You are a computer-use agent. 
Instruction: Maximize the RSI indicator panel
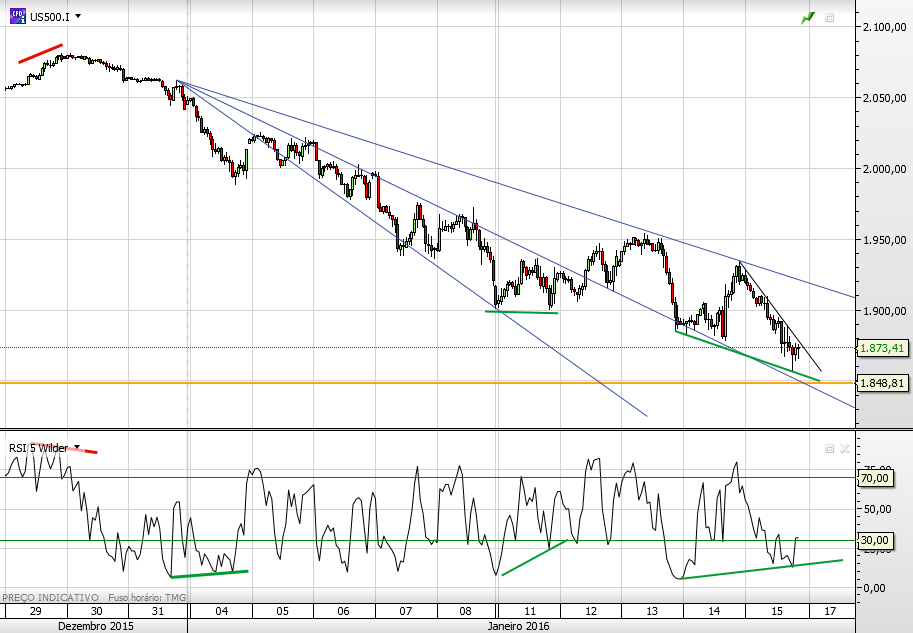tap(829, 448)
